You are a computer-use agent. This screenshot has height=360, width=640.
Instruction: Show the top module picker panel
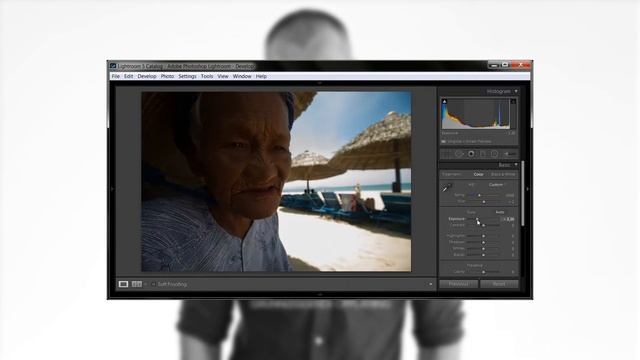(320, 83)
